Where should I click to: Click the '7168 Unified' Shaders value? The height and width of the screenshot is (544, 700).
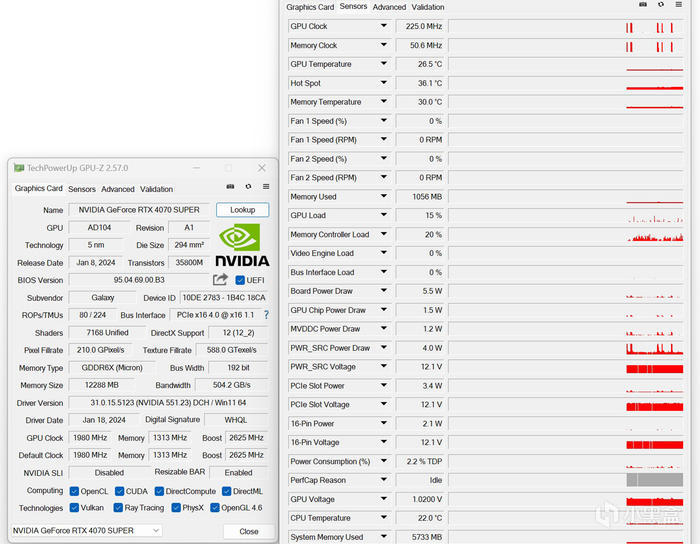107,333
